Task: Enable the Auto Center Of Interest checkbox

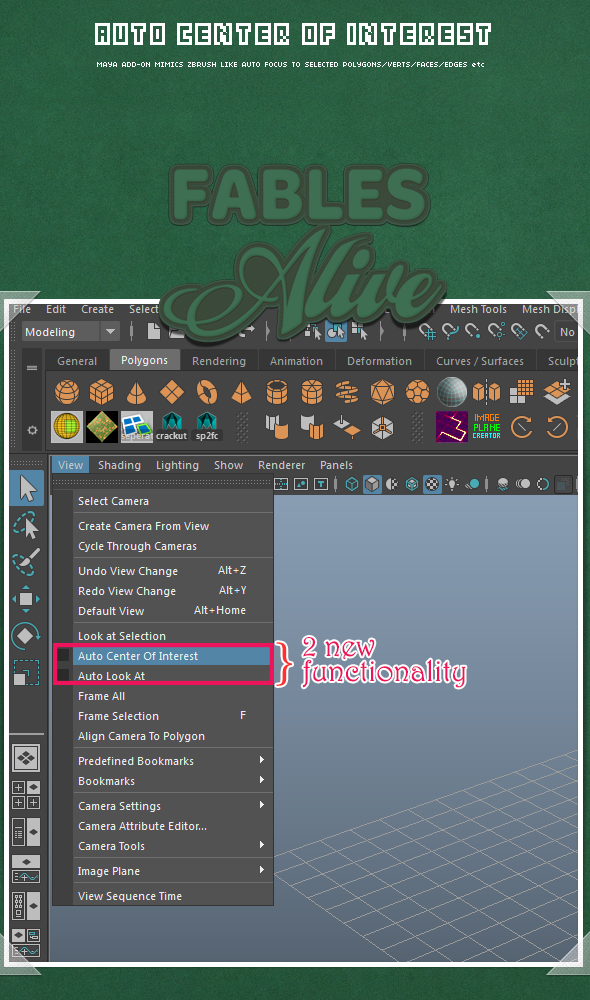Action: (63, 655)
